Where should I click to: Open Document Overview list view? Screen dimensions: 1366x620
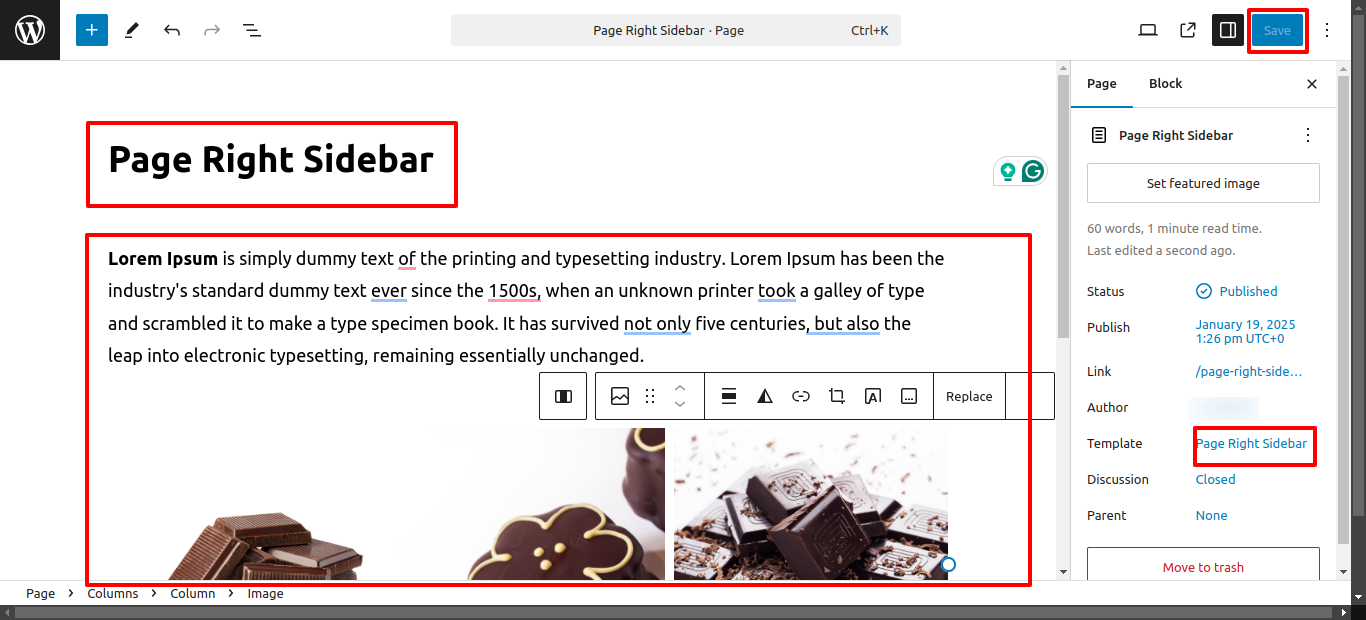point(252,30)
